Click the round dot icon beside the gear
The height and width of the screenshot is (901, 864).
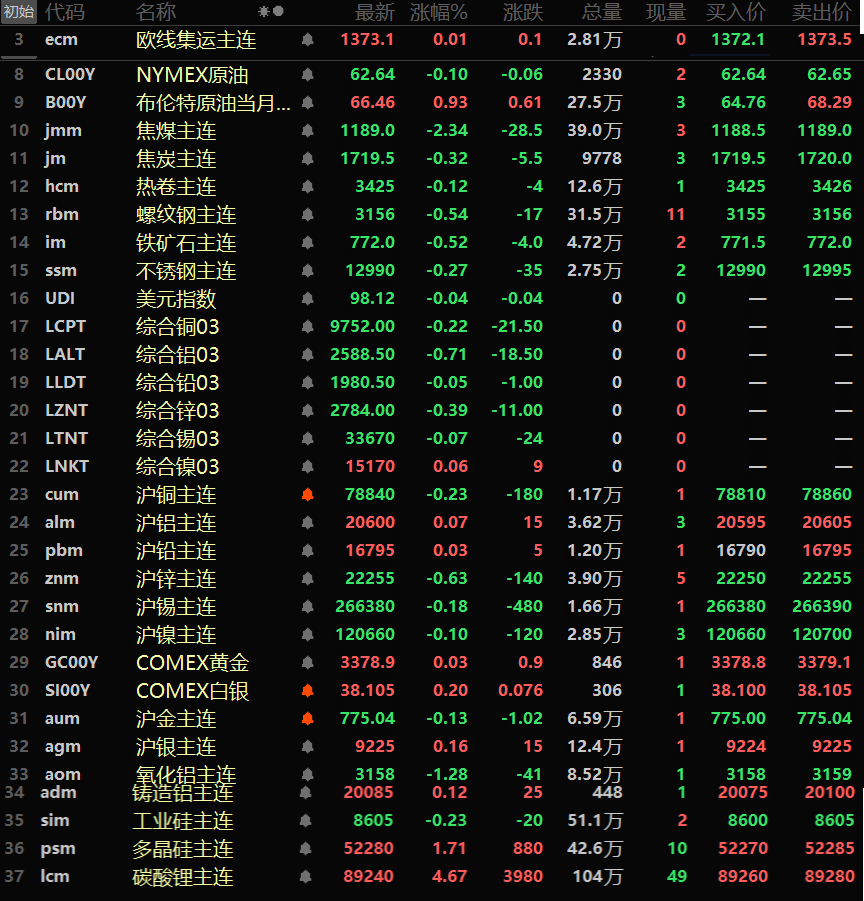point(278,12)
